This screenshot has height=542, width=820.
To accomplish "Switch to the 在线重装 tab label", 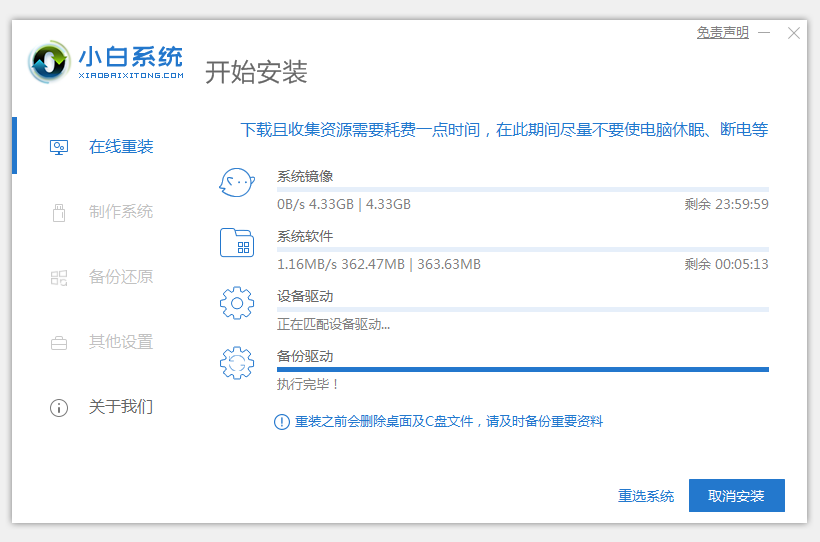I will point(121,147).
